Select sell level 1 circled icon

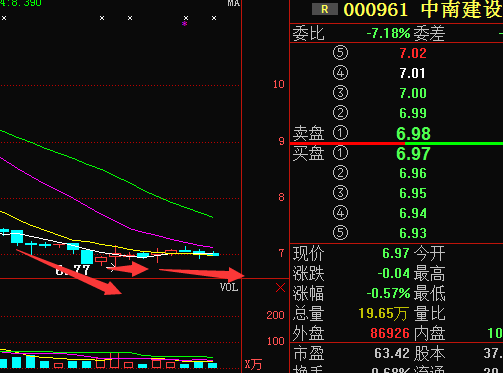340,133
